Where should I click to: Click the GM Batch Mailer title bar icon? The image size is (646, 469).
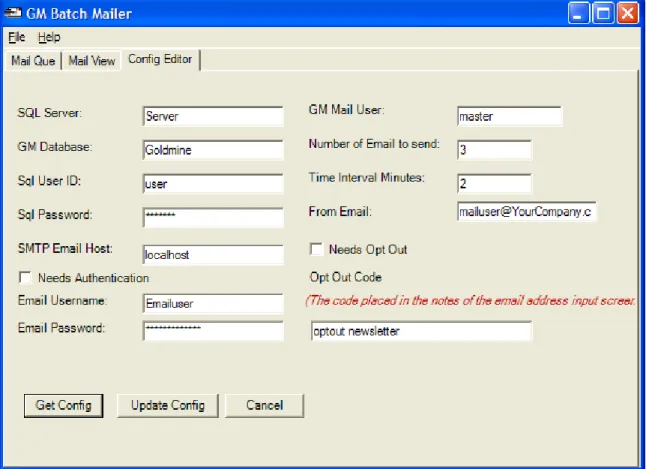click(12, 13)
